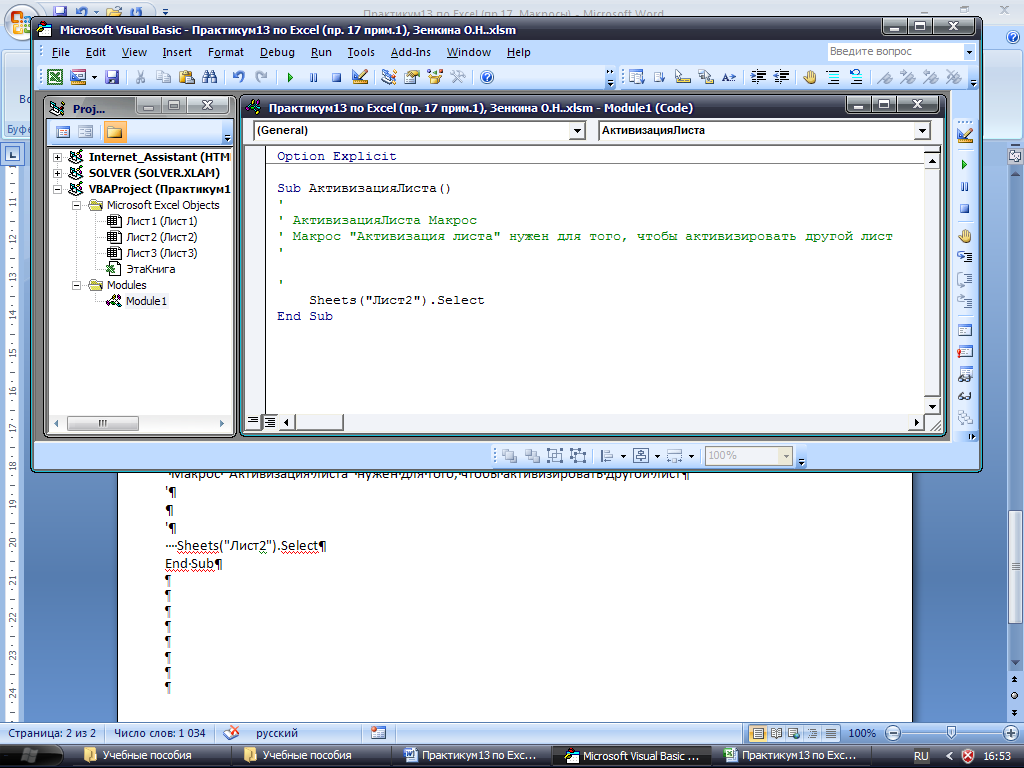Open the File menu
The height and width of the screenshot is (768, 1024).
click(x=60, y=52)
